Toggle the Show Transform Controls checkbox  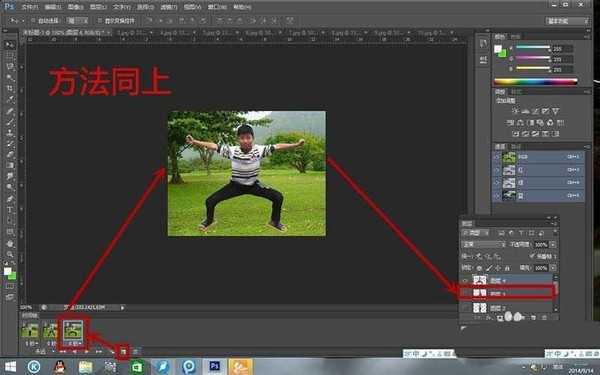coord(99,21)
